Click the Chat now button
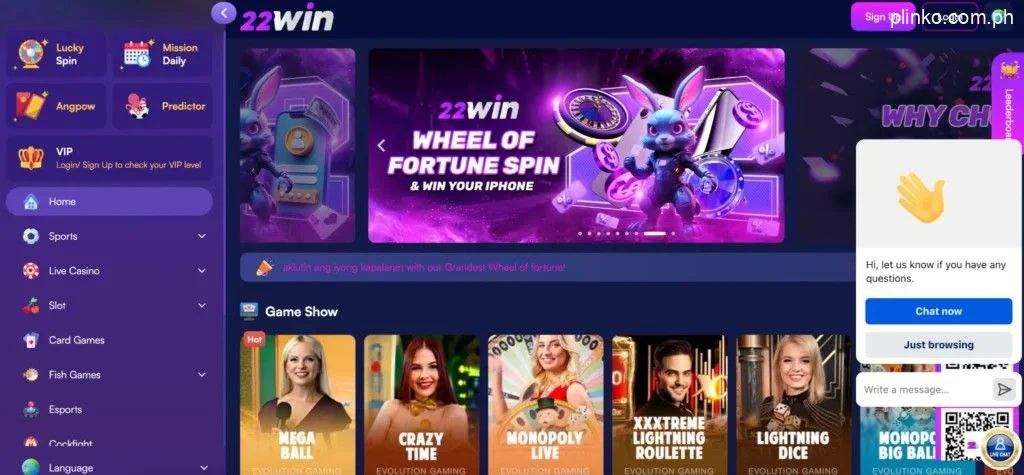The width and height of the screenshot is (1024, 475). tap(938, 311)
